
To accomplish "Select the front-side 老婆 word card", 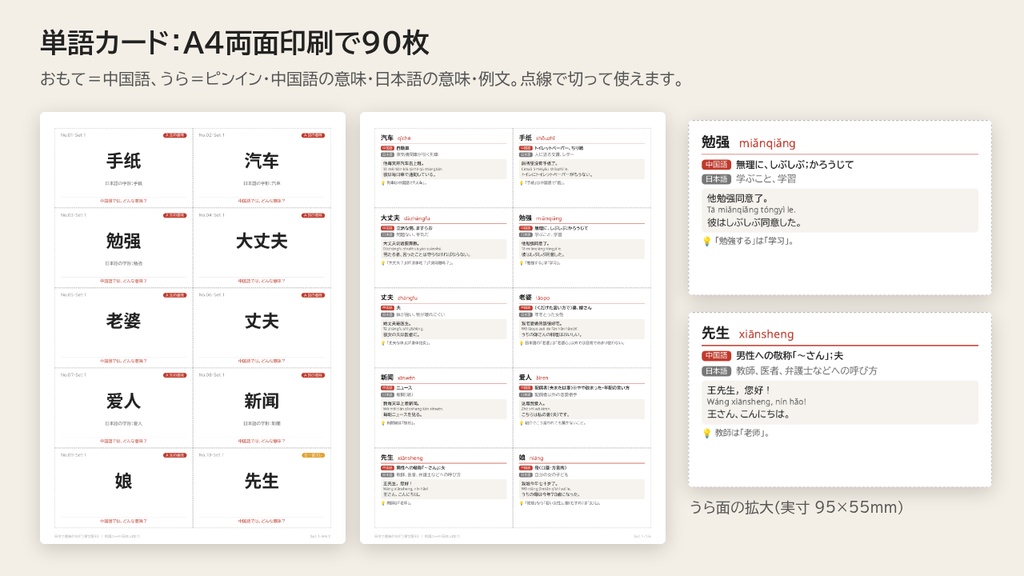I will point(123,328).
